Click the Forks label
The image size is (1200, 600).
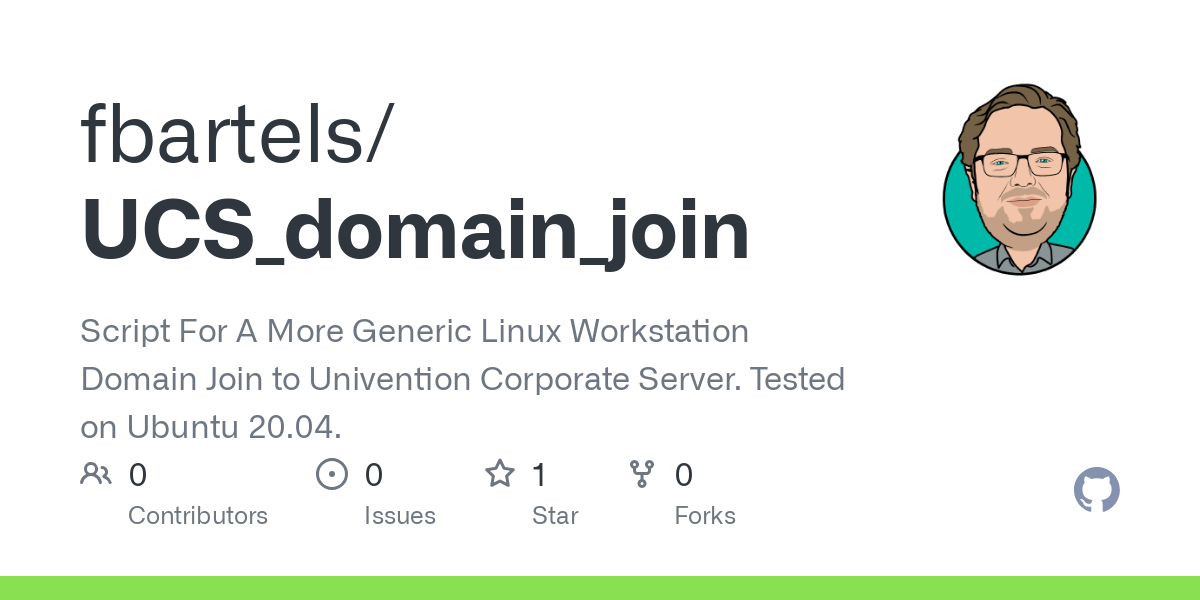point(705,516)
